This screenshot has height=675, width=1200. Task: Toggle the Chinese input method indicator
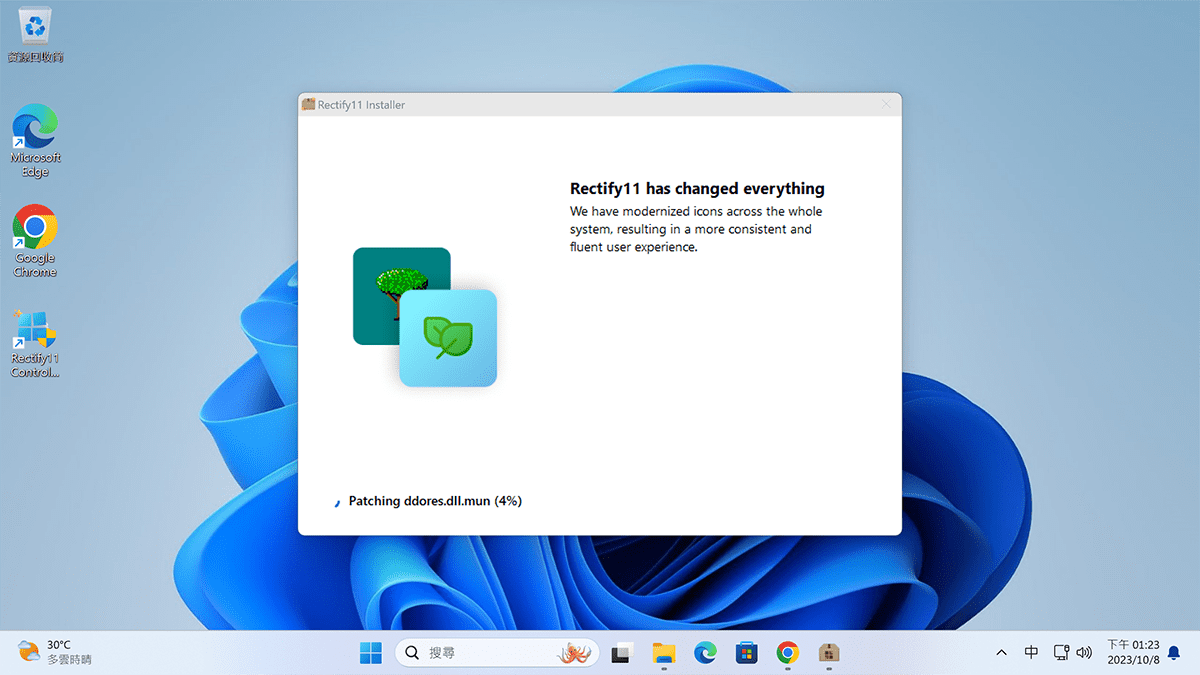(1031, 653)
